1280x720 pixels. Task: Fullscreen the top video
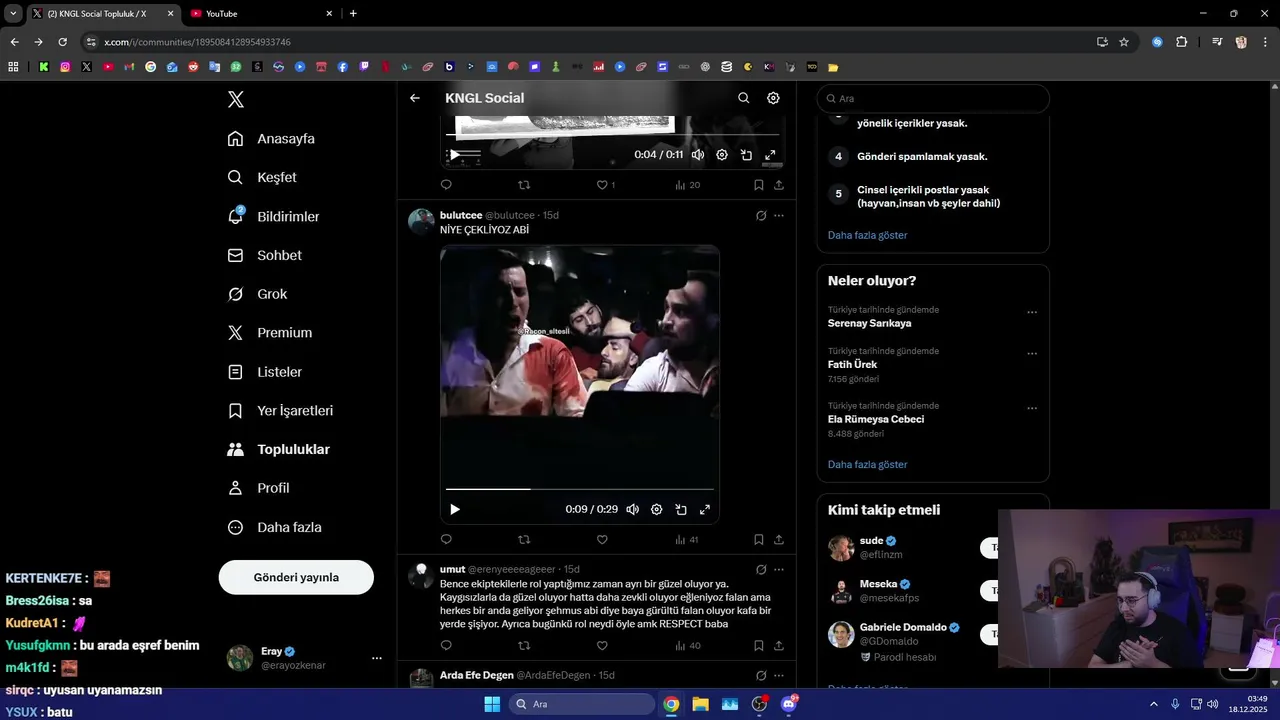coord(770,155)
